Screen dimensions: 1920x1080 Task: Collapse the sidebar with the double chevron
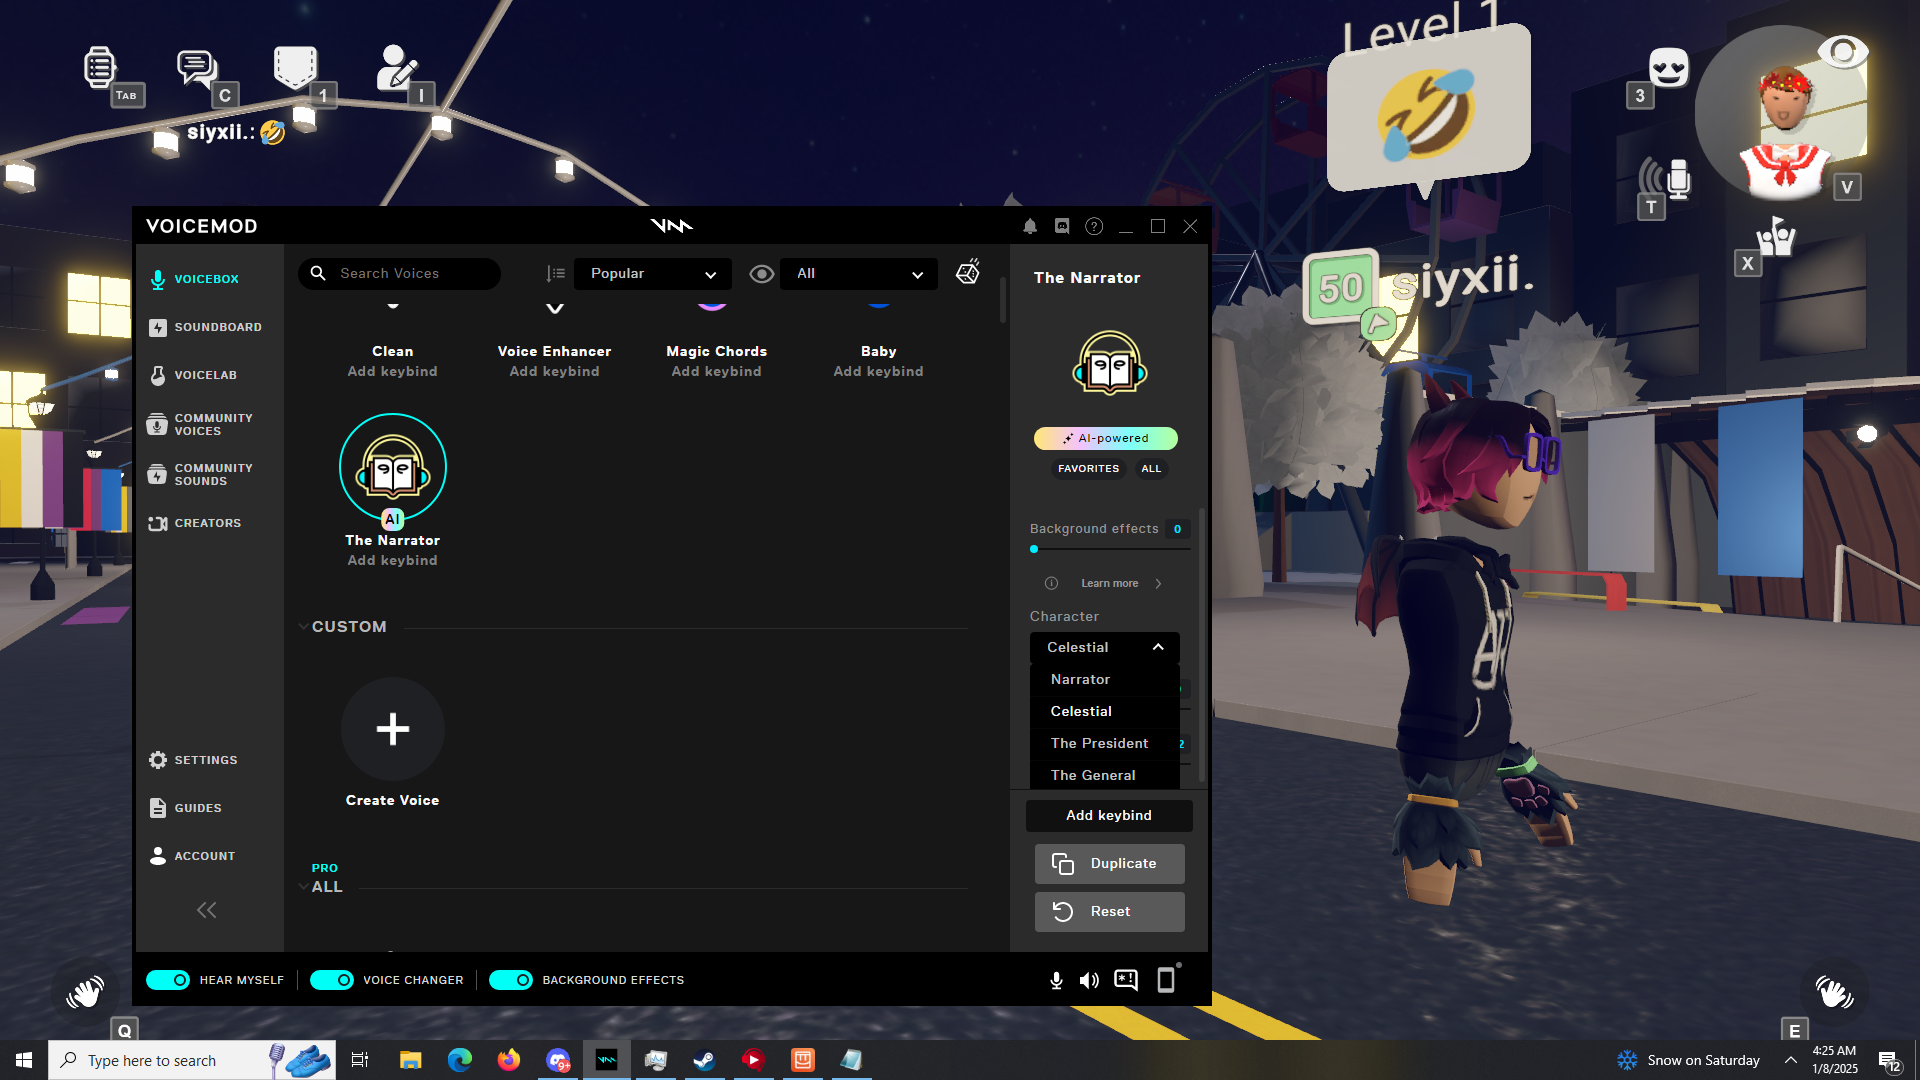pyautogui.click(x=207, y=910)
